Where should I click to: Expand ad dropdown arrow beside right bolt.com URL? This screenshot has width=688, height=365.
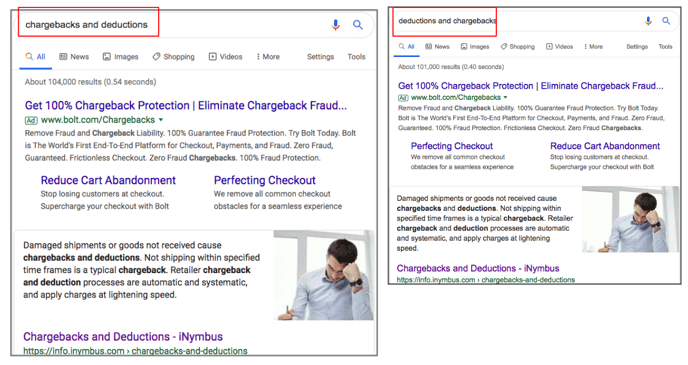505,97
